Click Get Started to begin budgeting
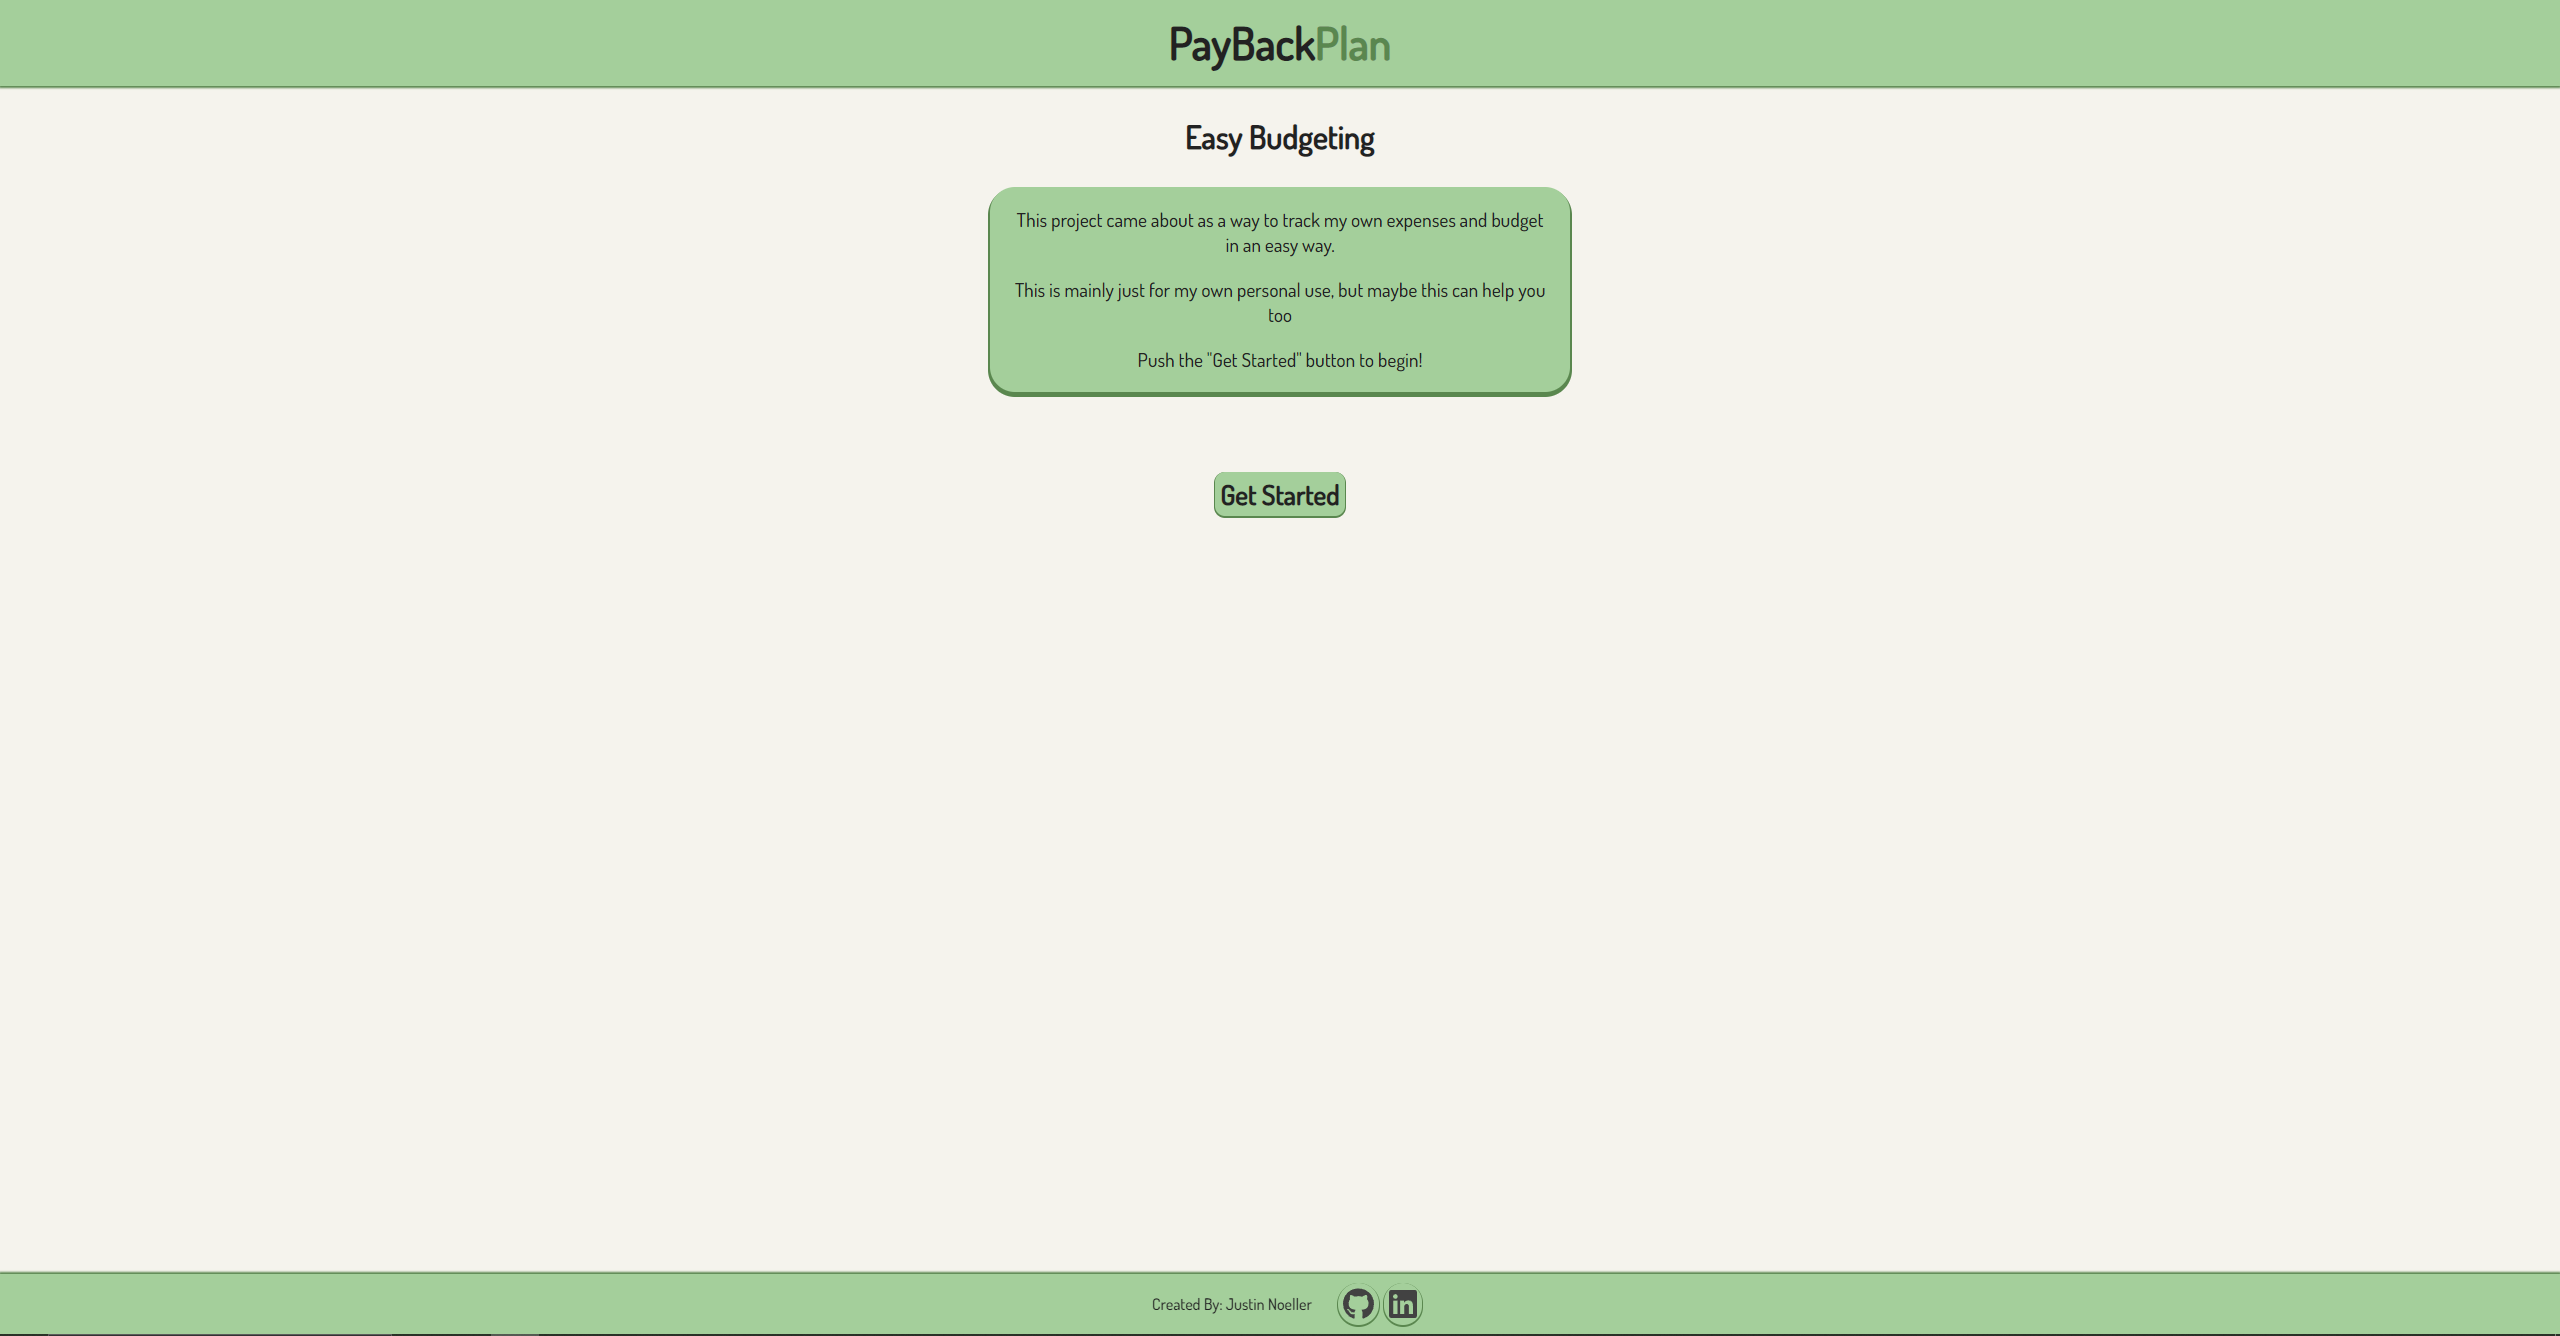Viewport: 2560px width, 1336px height. [1279, 494]
